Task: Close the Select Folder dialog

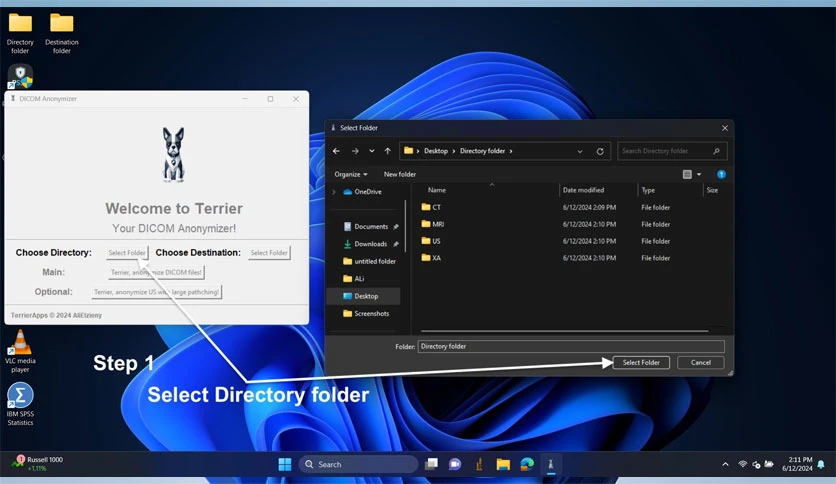Action: [x=725, y=128]
